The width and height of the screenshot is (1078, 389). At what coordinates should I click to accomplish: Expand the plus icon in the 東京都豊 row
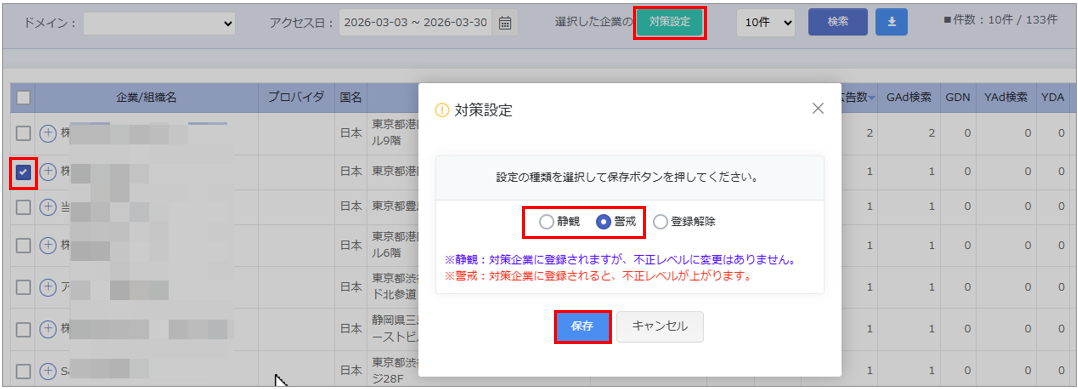coord(47,206)
